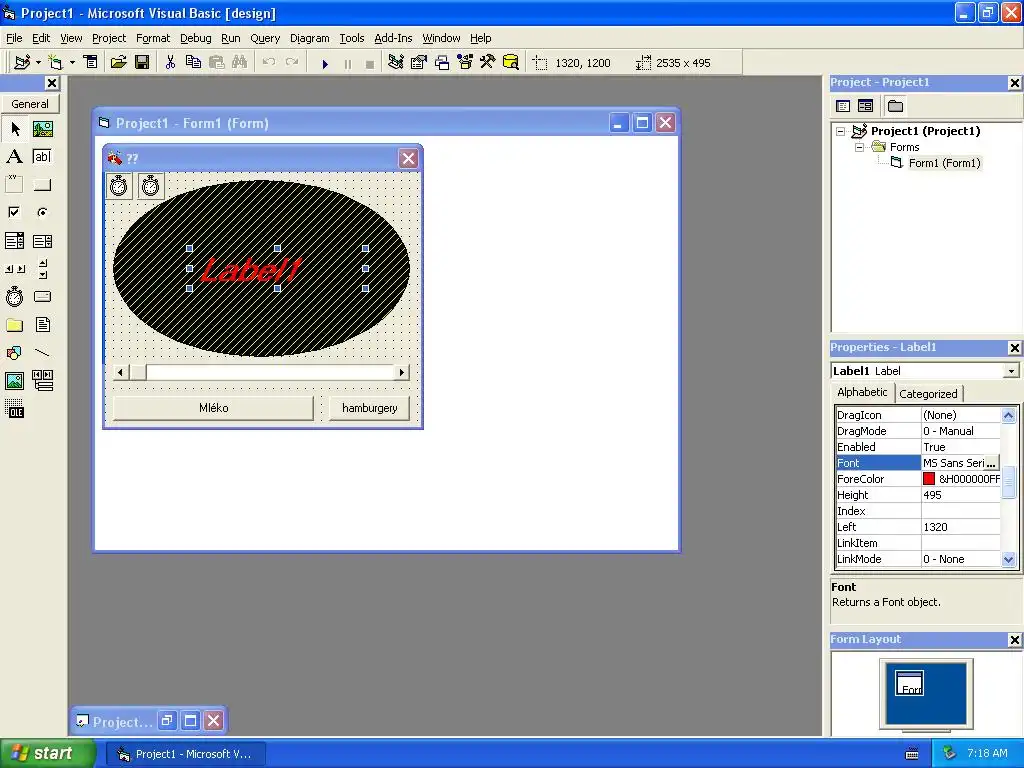
Task: Select the Data control tool in toolbox
Action: (42, 381)
